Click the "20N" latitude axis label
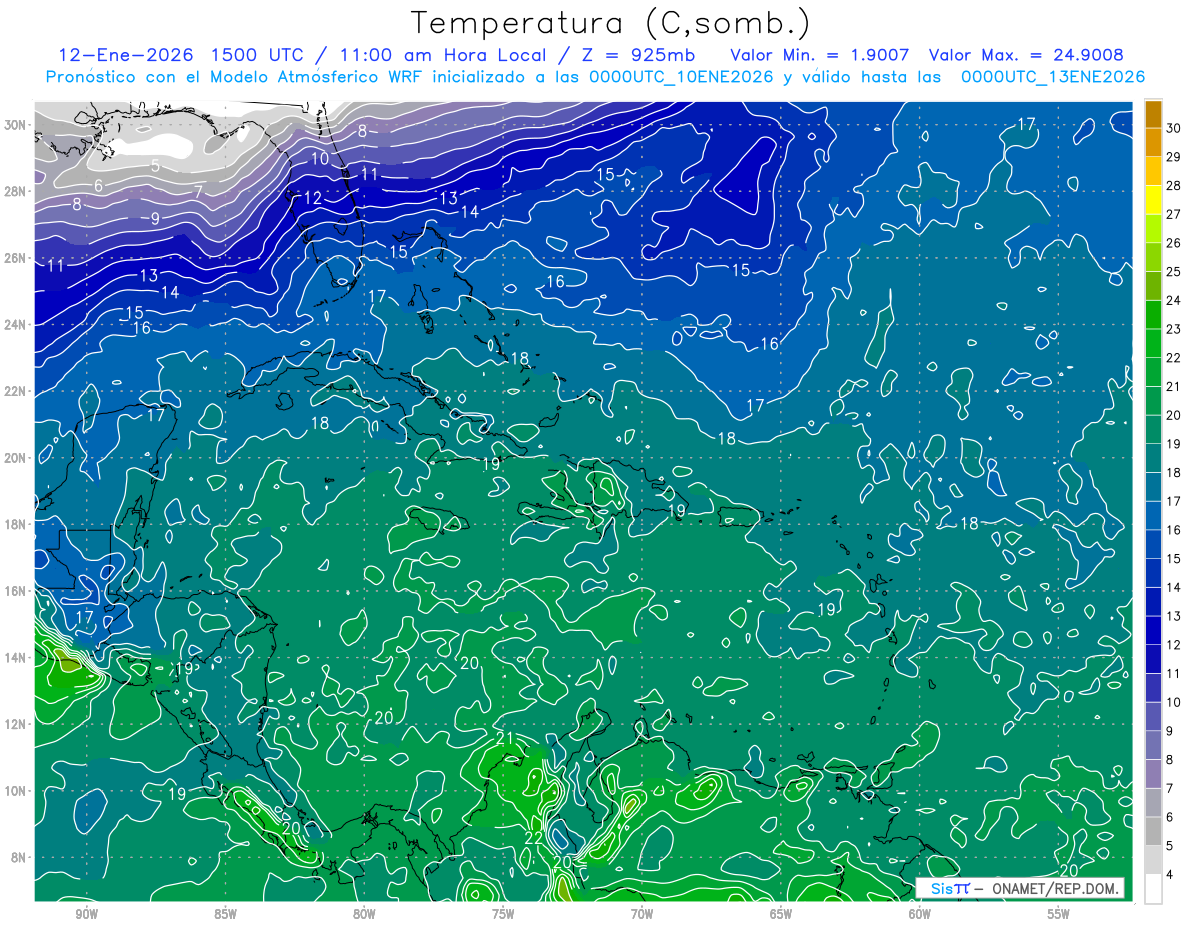The height and width of the screenshot is (927, 1200). [15, 457]
